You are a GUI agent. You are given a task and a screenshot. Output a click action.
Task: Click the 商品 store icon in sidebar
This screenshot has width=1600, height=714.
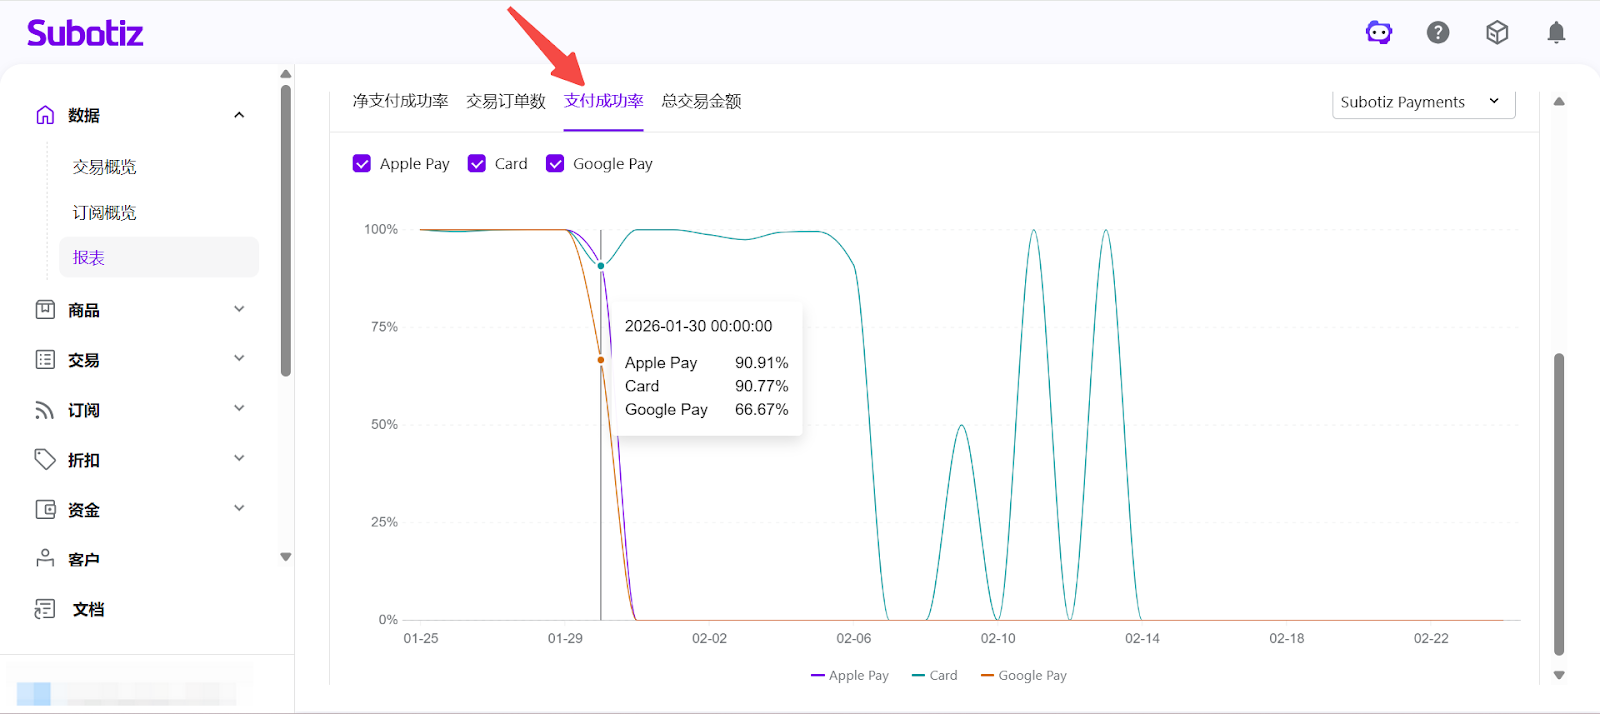click(45, 310)
